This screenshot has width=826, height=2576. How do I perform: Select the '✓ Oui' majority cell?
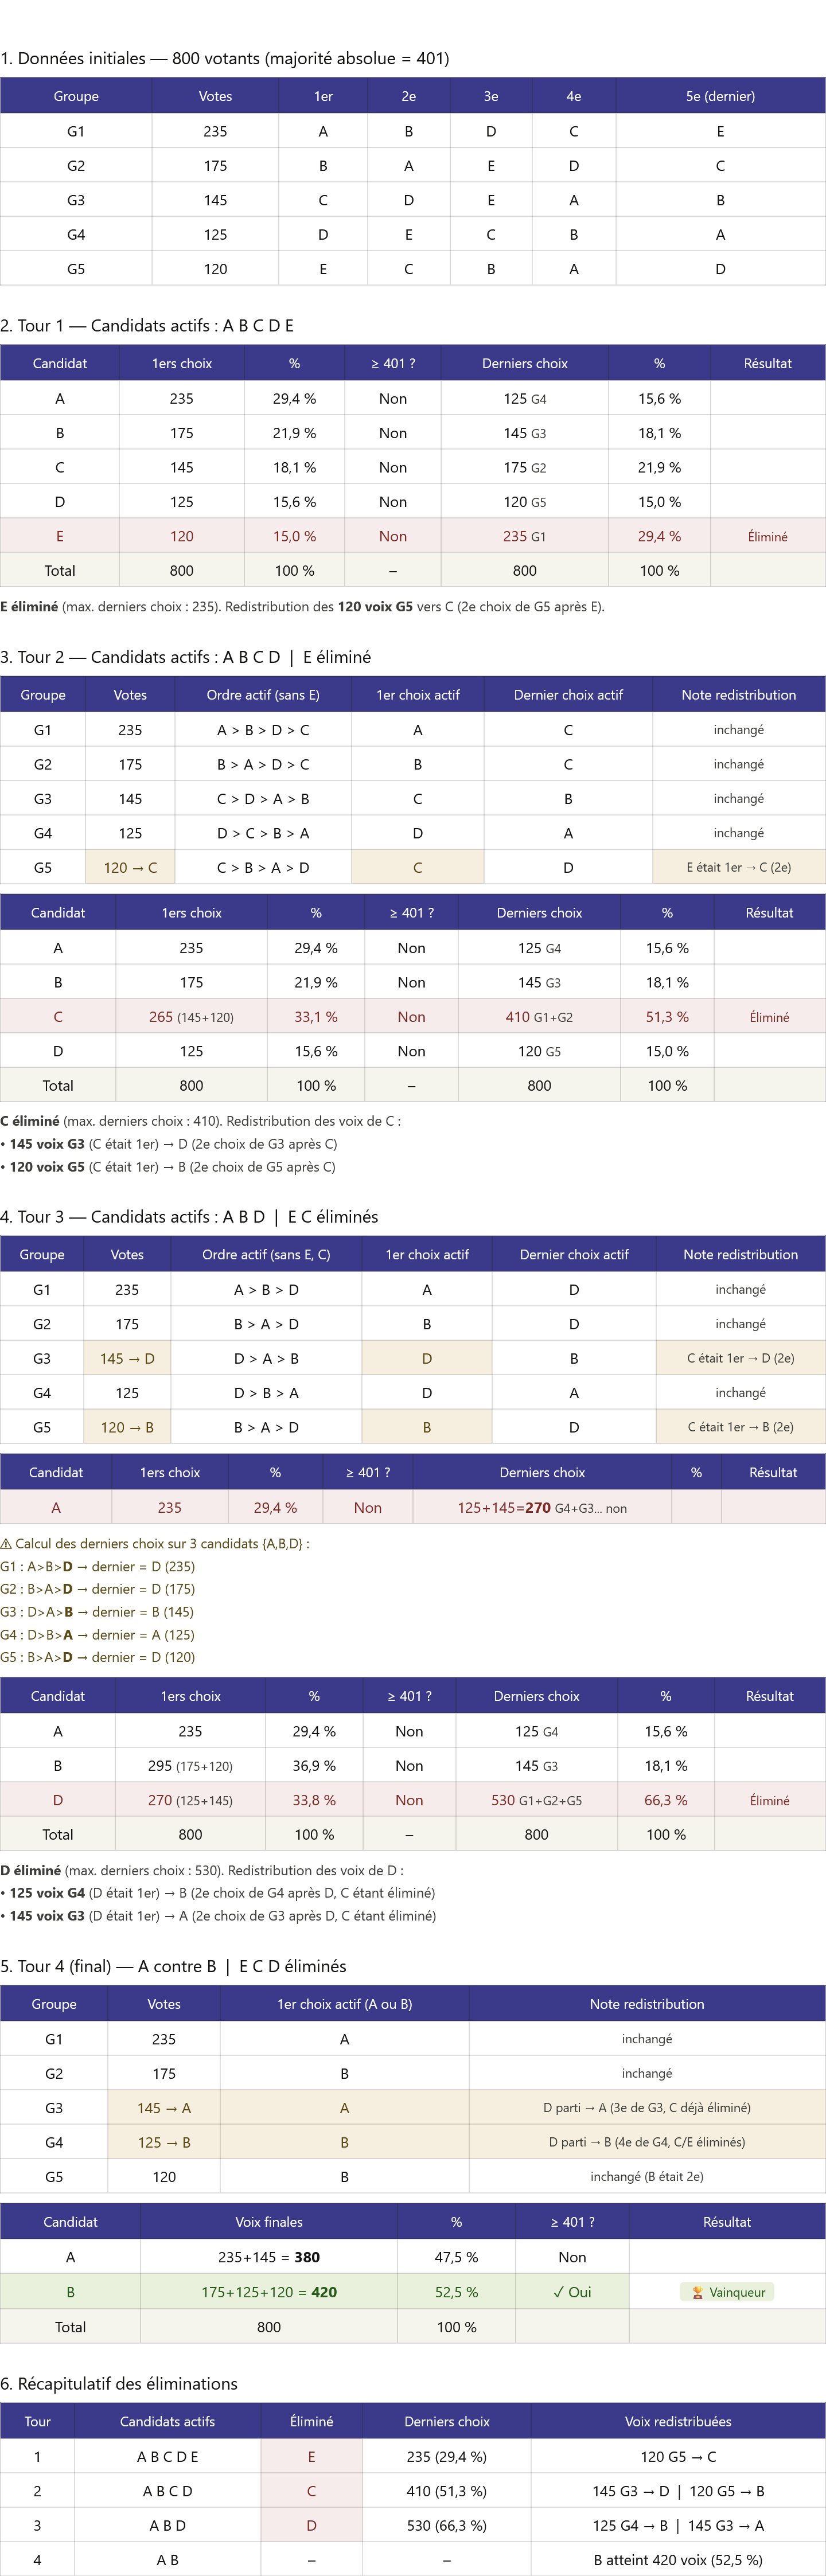coord(572,2292)
